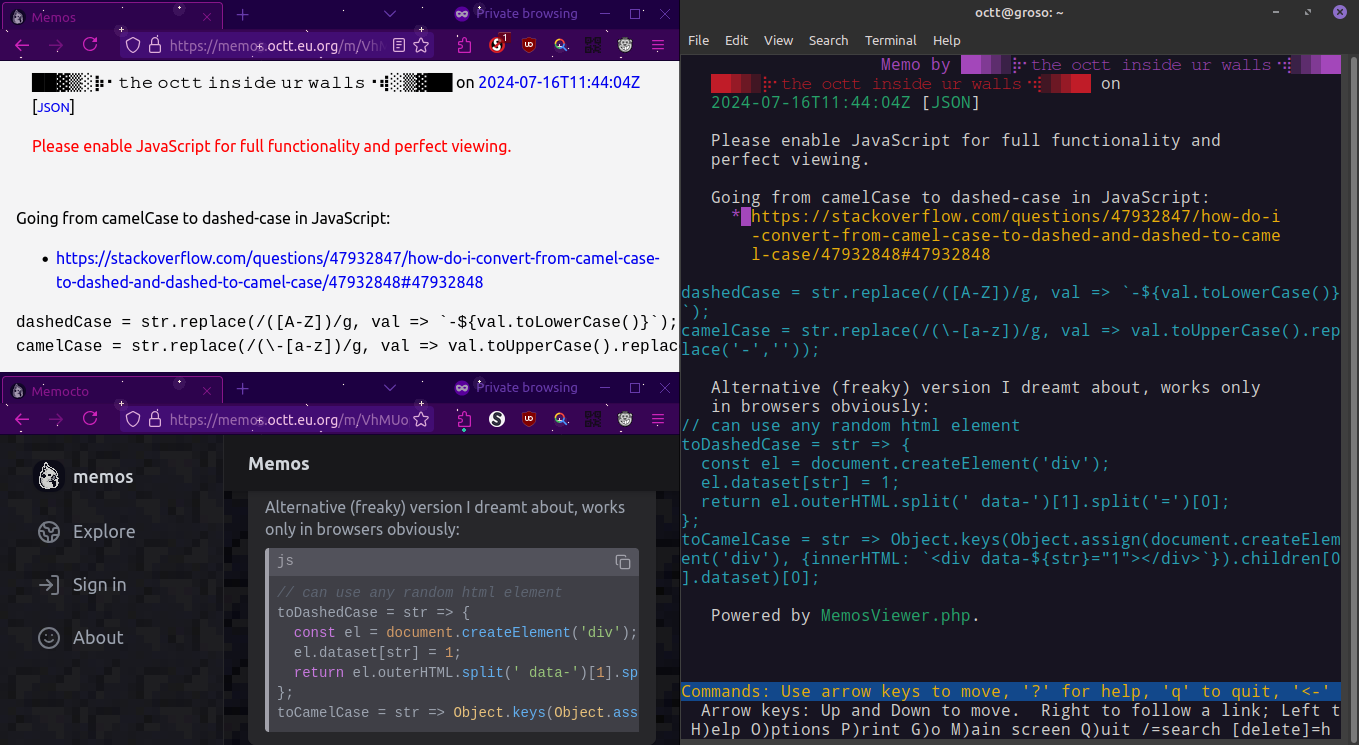
Task: Bookmark page with star in Memocto browser
Action: [421, 419]
